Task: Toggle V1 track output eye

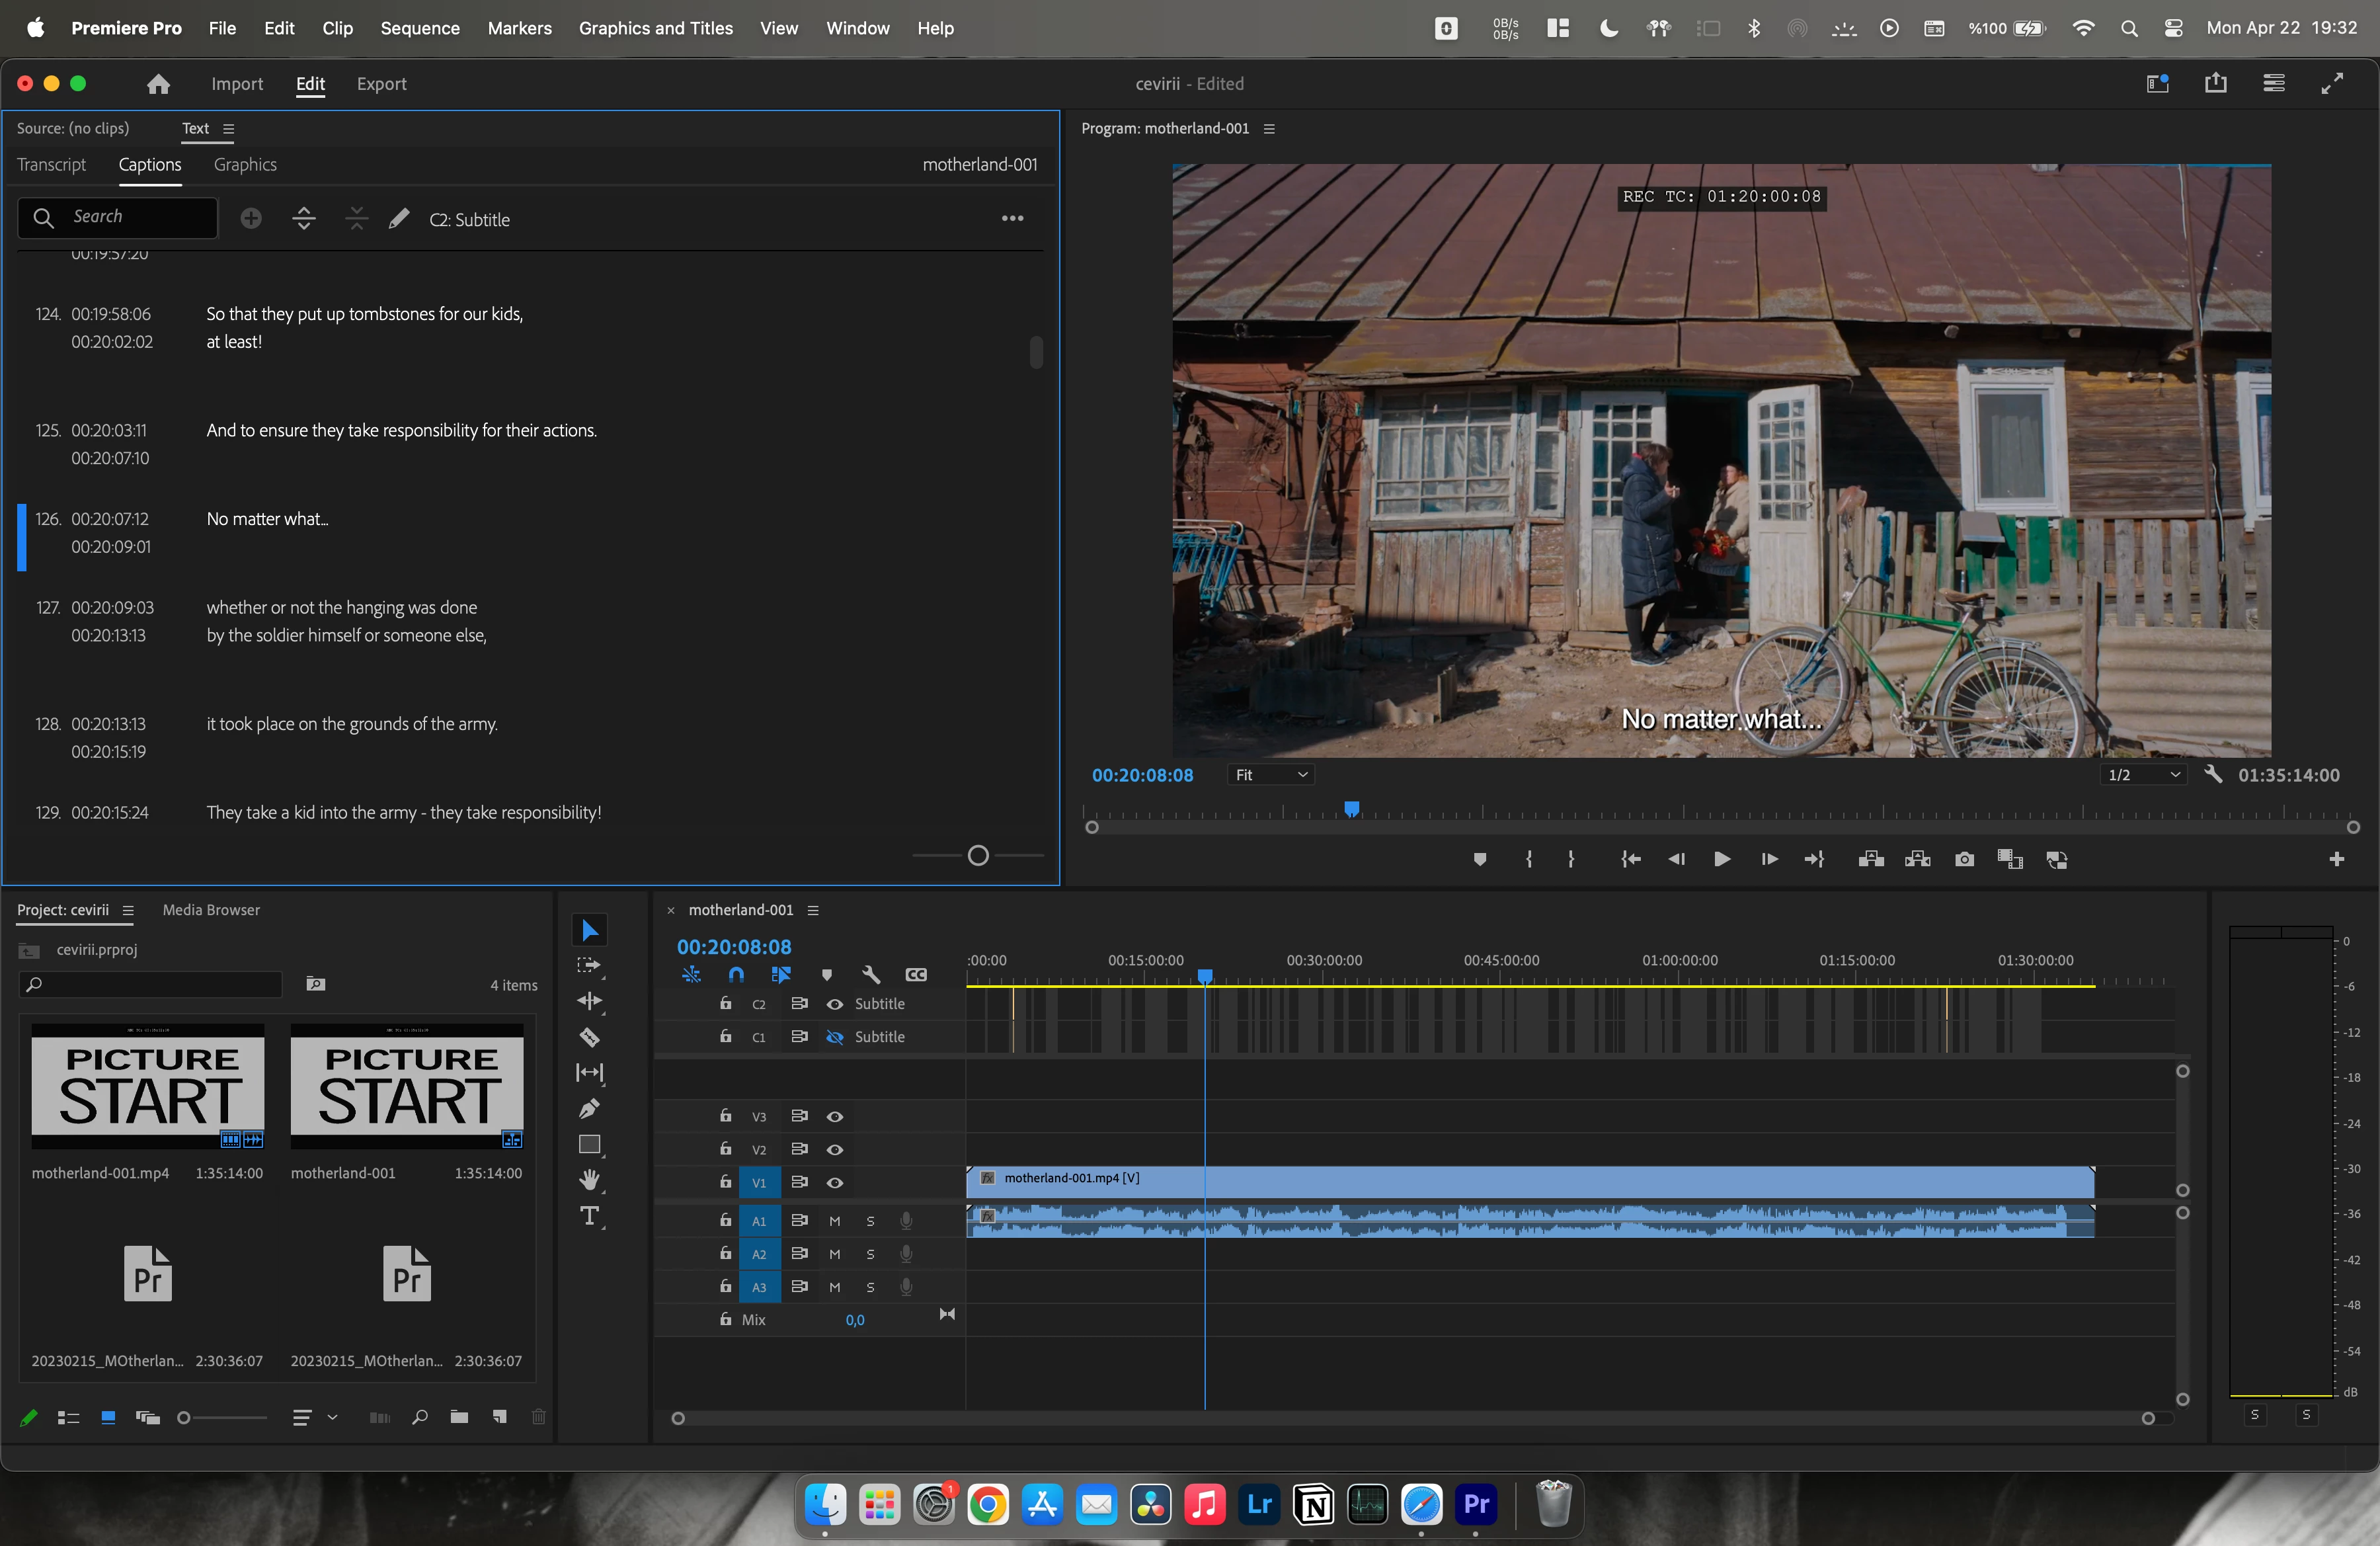Action: [x=834, y=1182]
